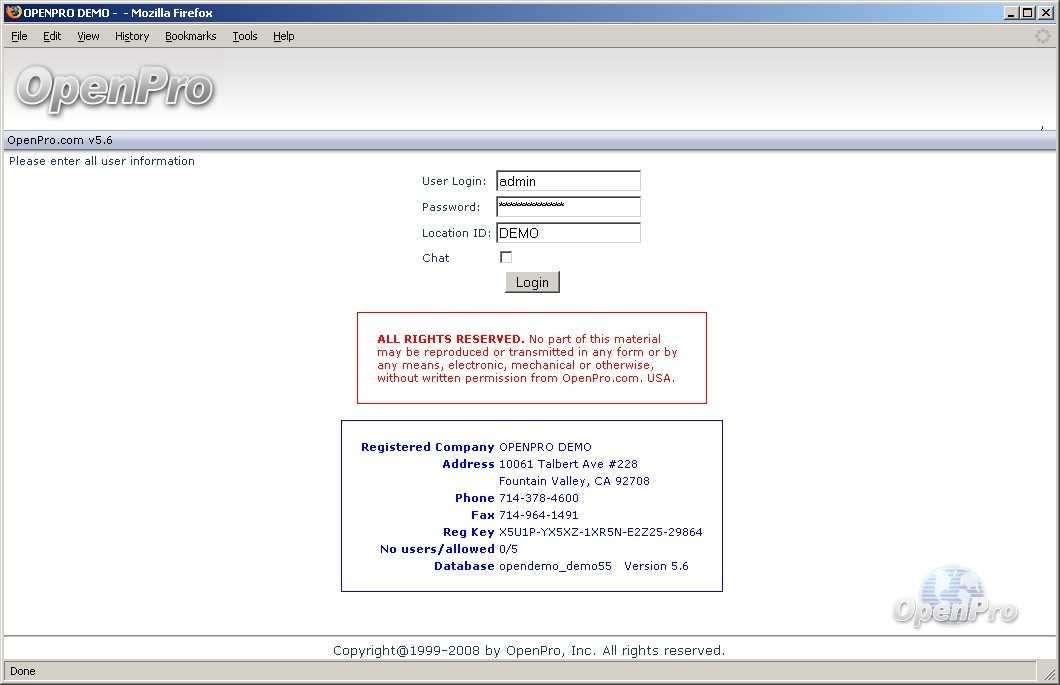1060x685 pixels.
Task: Grab the window resize grip in status bar
Action: (1049, 675)
